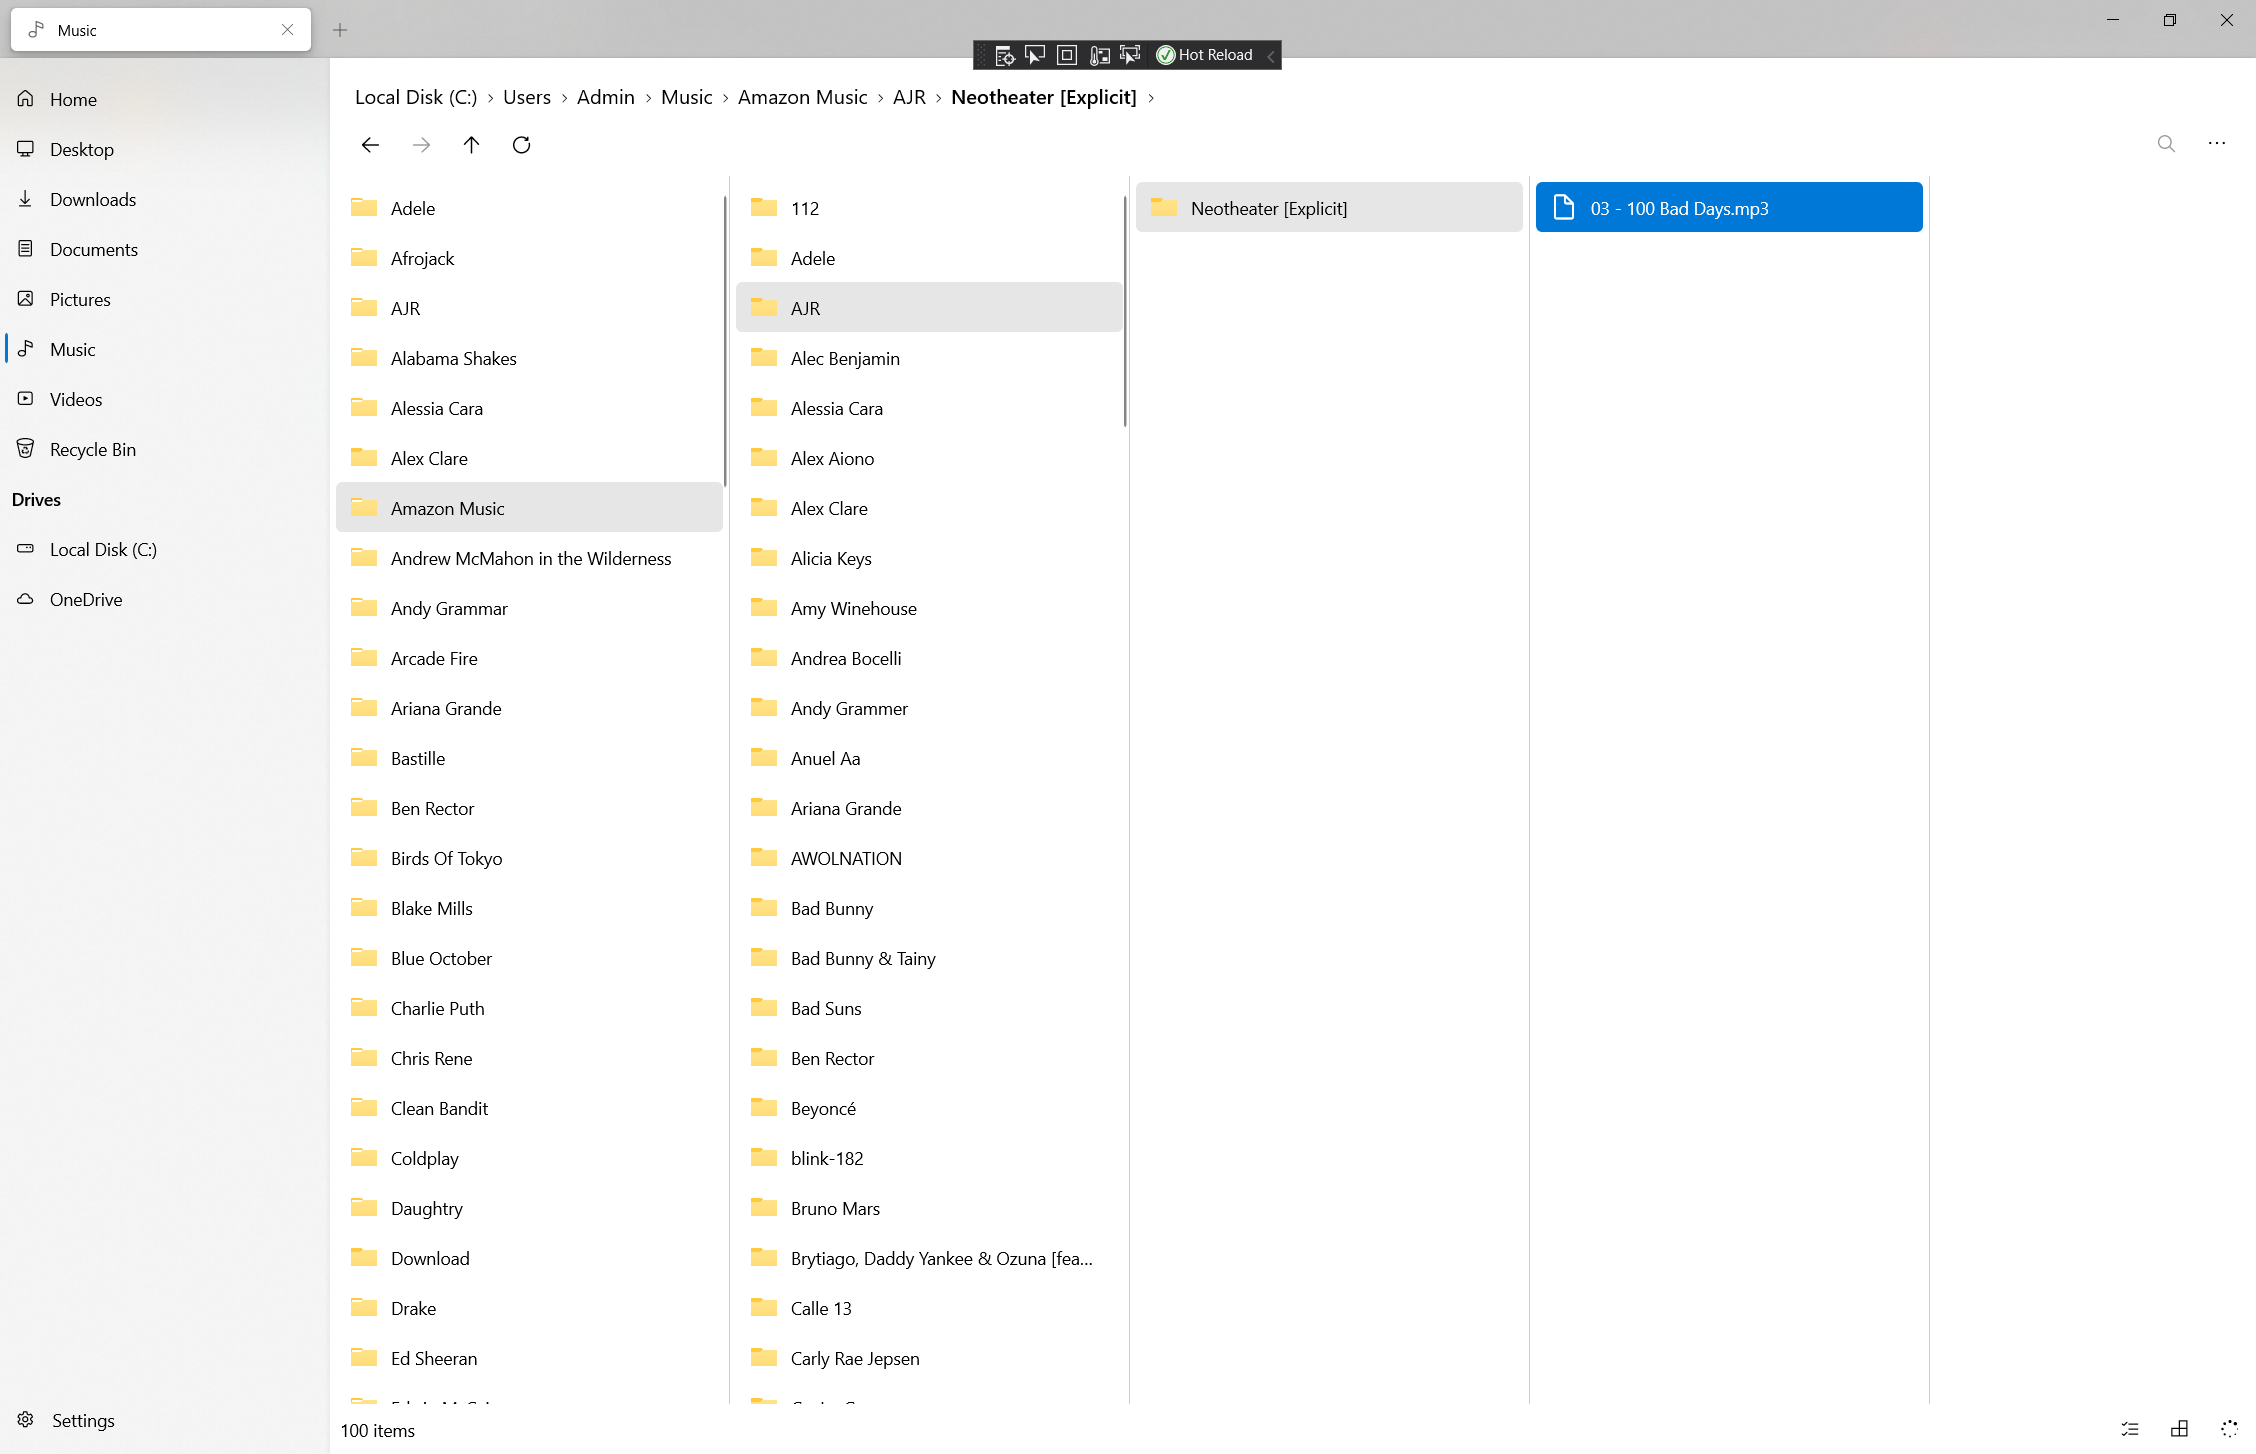Open the AWOLNATION folder
Screen dimensions: 2256x1454
click(929, 858)
